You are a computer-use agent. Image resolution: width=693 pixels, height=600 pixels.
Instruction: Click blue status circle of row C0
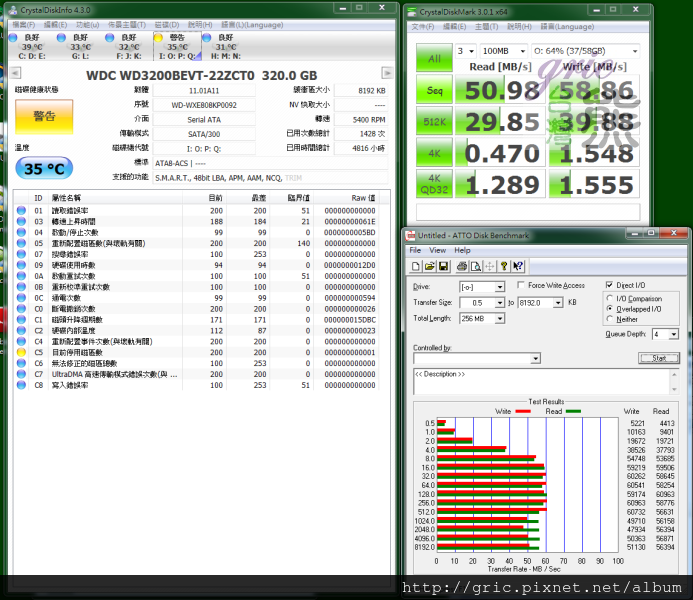click(x=21, y=308)
